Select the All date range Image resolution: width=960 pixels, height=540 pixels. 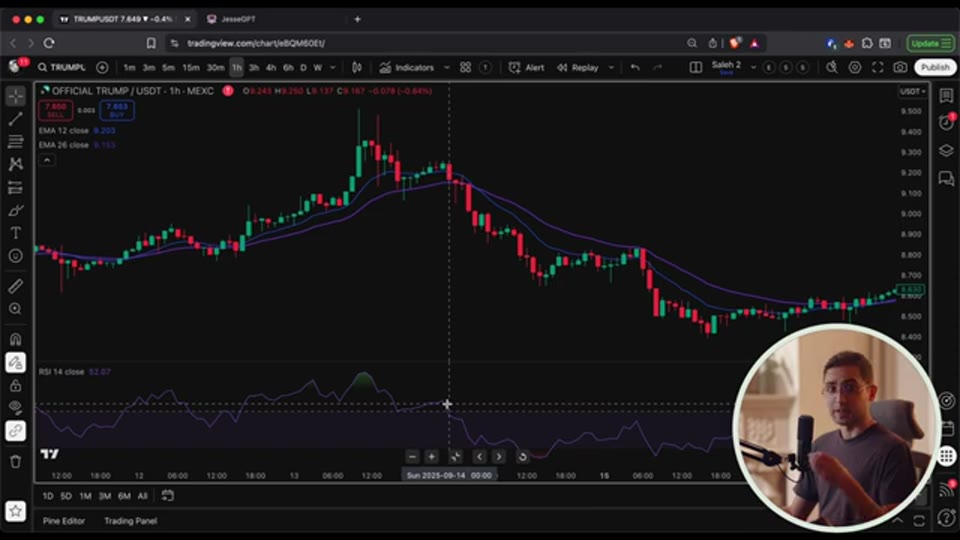143,496
